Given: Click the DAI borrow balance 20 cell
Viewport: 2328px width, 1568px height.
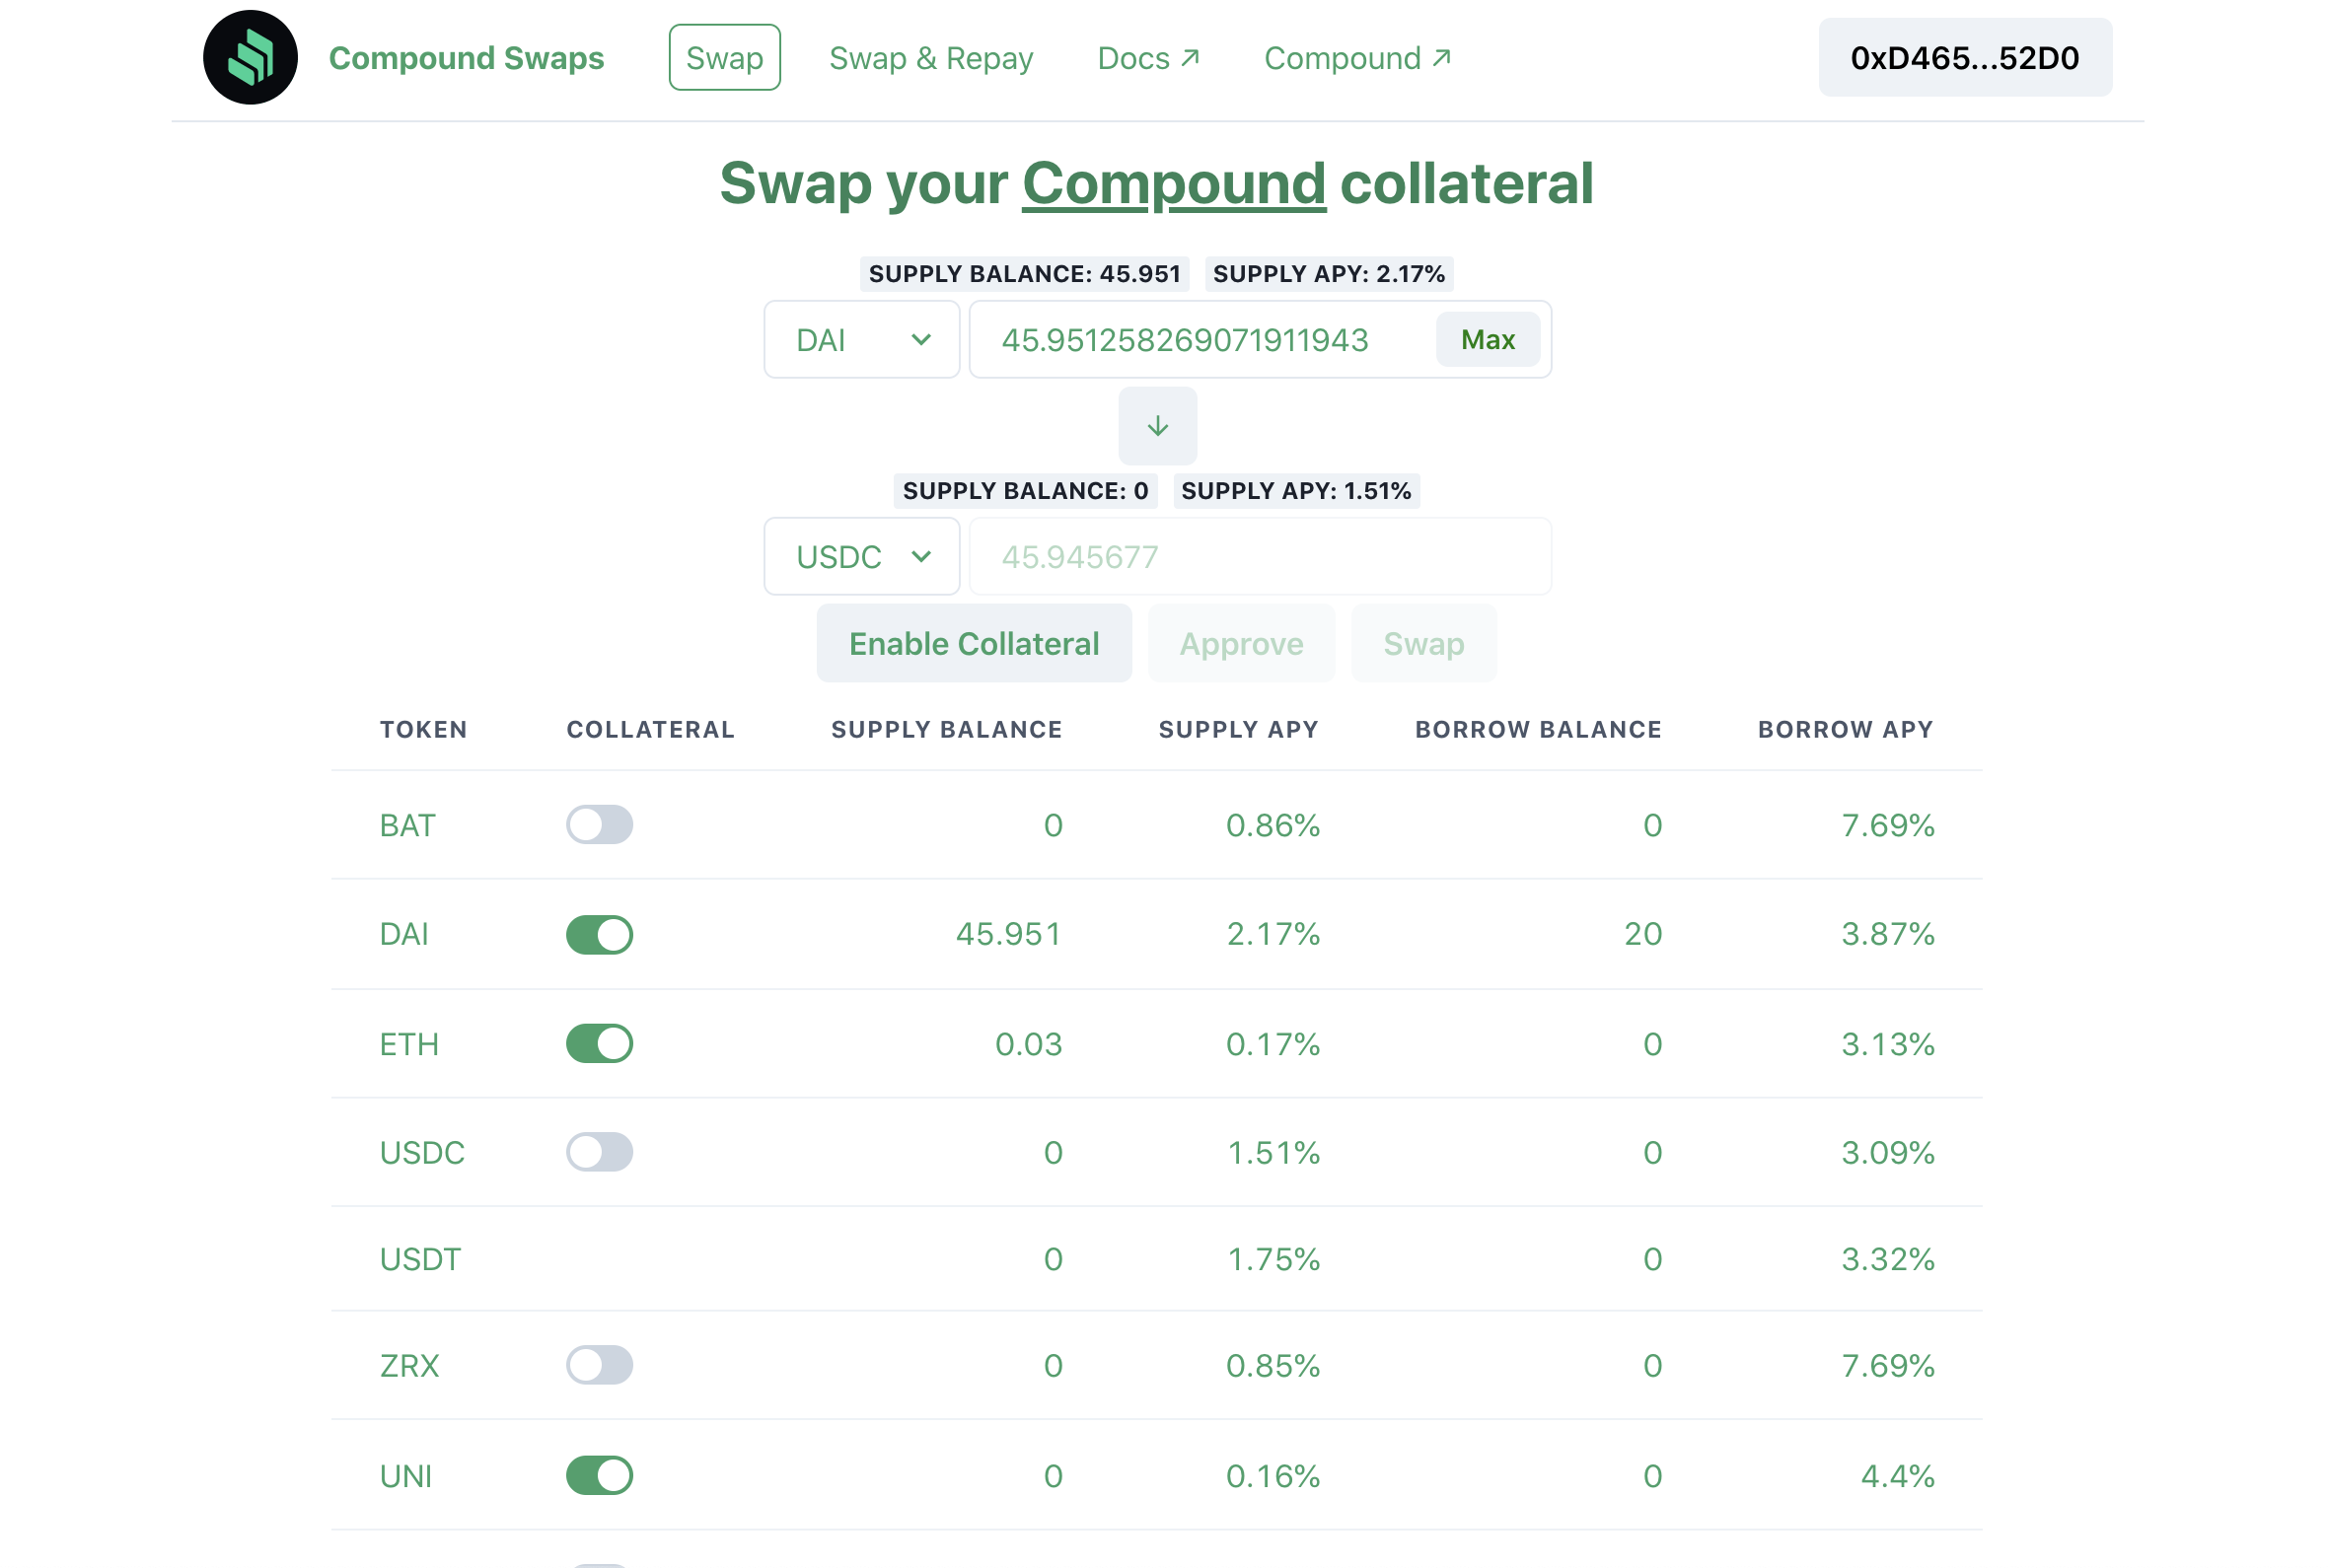Looking at the screenshot, I should [1642, 934].
